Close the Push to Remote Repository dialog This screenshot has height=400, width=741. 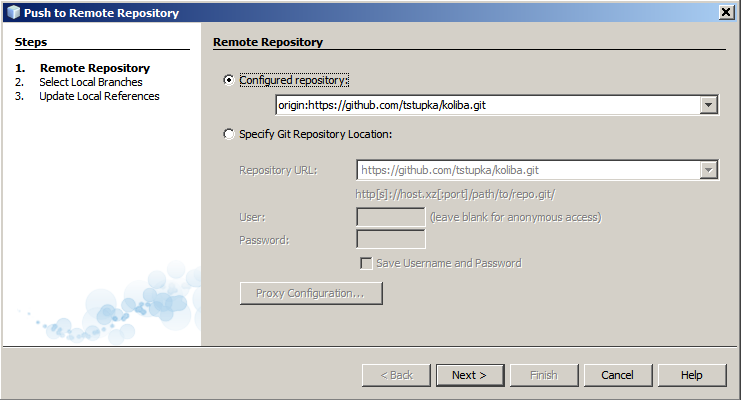click(727, 12)
